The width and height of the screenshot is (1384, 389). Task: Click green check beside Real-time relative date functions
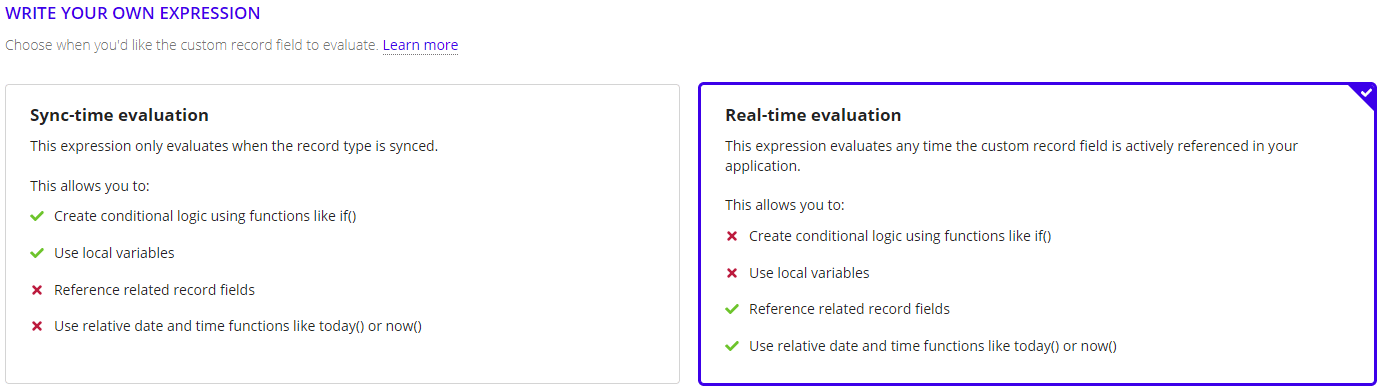732,346
